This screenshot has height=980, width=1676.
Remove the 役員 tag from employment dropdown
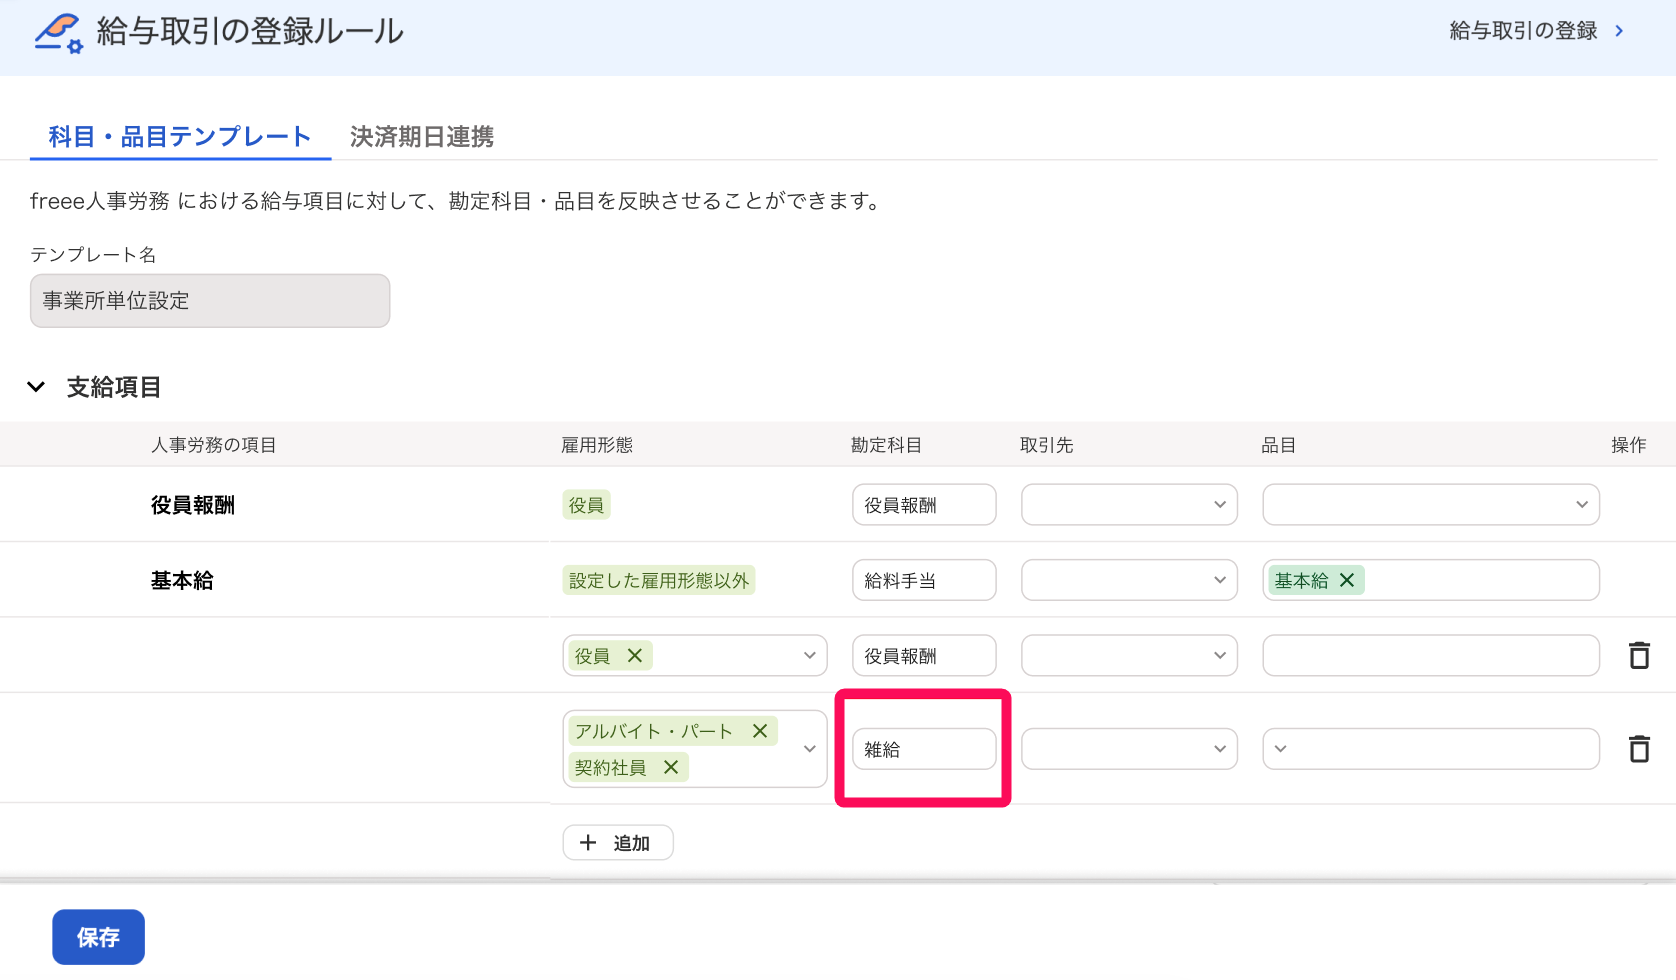pyautogui.click(x=635, y=655)
